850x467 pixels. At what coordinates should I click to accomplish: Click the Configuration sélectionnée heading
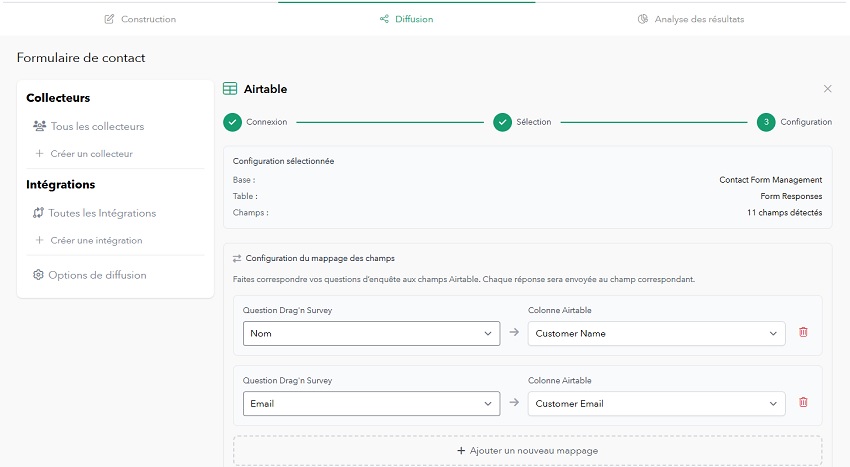click(x=284, y=161)
